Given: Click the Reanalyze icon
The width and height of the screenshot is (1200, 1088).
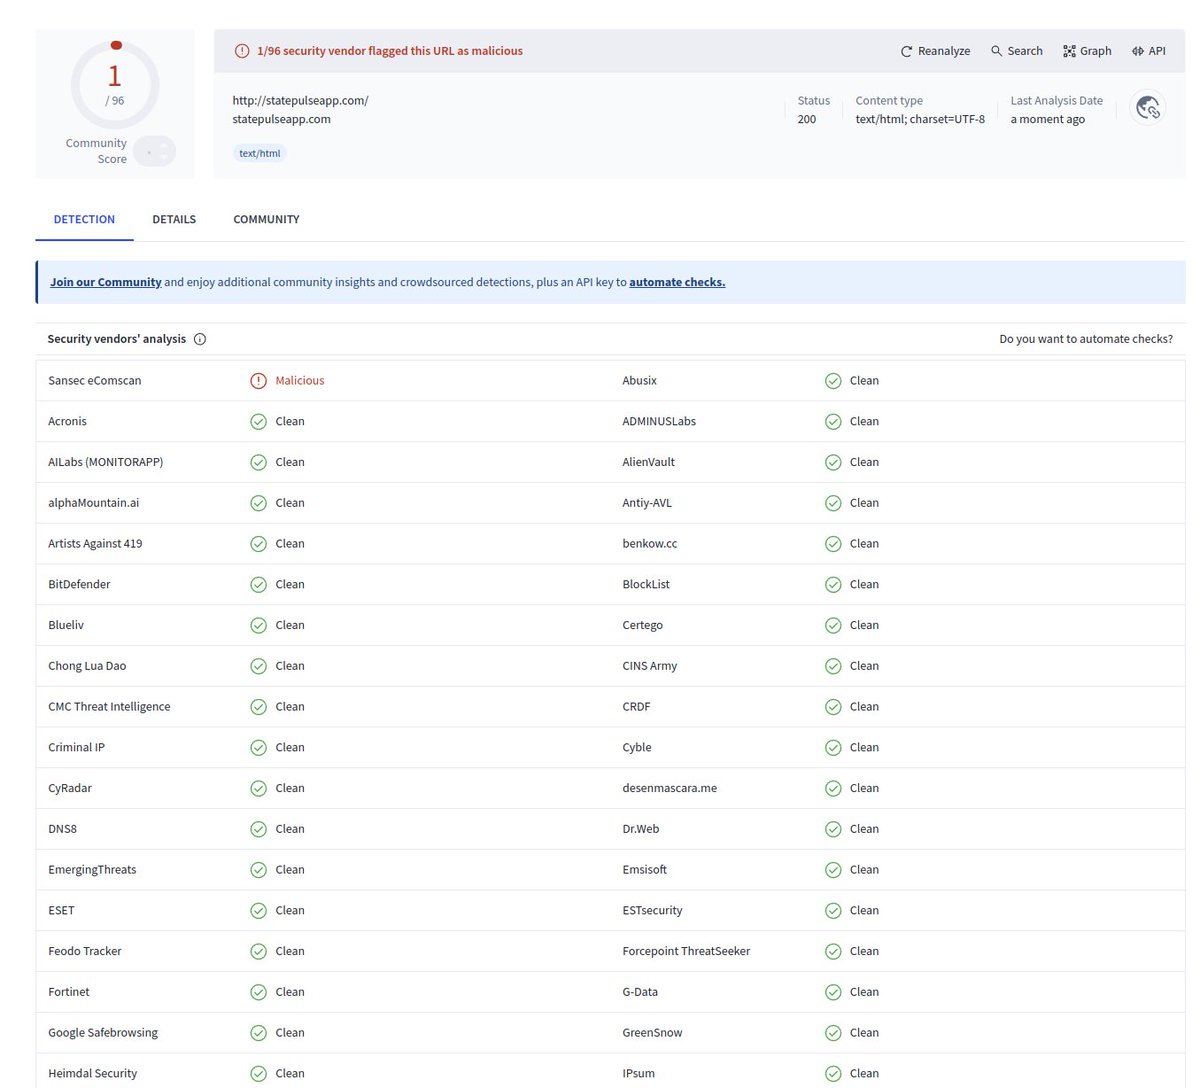Looking at the screenshot, I should [906, 51].
